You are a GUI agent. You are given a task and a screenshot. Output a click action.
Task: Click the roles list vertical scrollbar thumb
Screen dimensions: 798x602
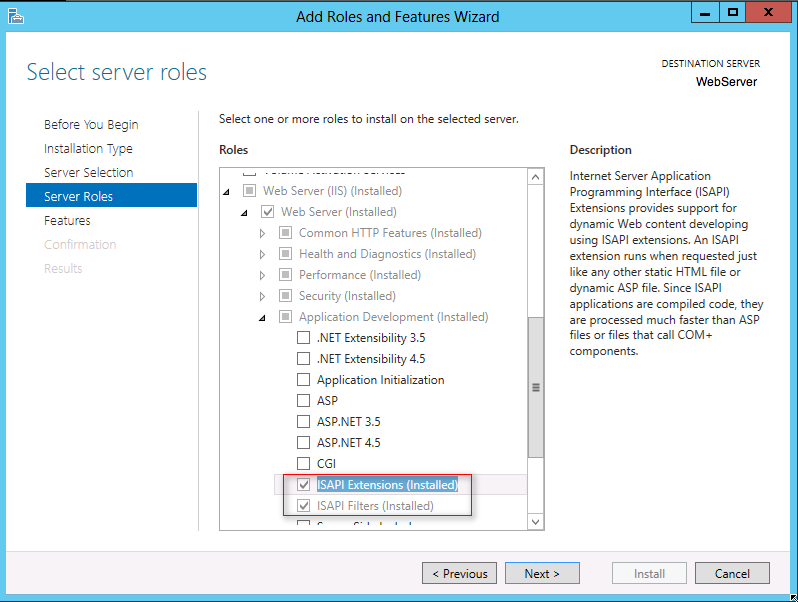(535, 387)
